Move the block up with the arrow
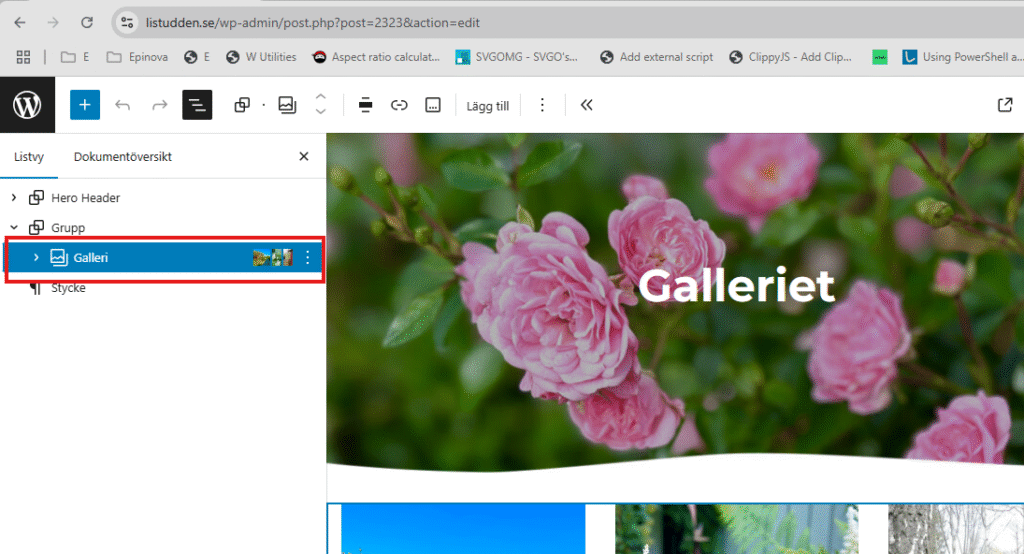The image size is (1024, 554). point(321,97)
